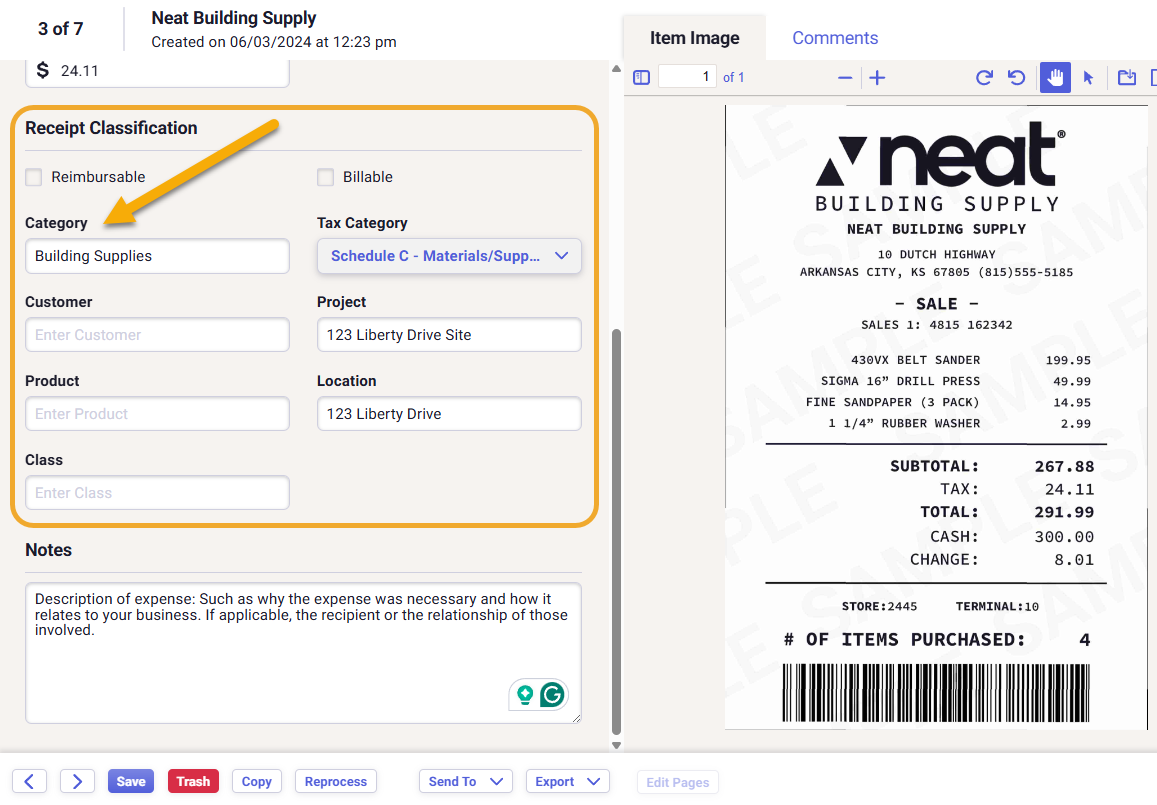Toggle the sidebar panel in the image viewer
Screen dimensions: 1157x805
(642, 78)
